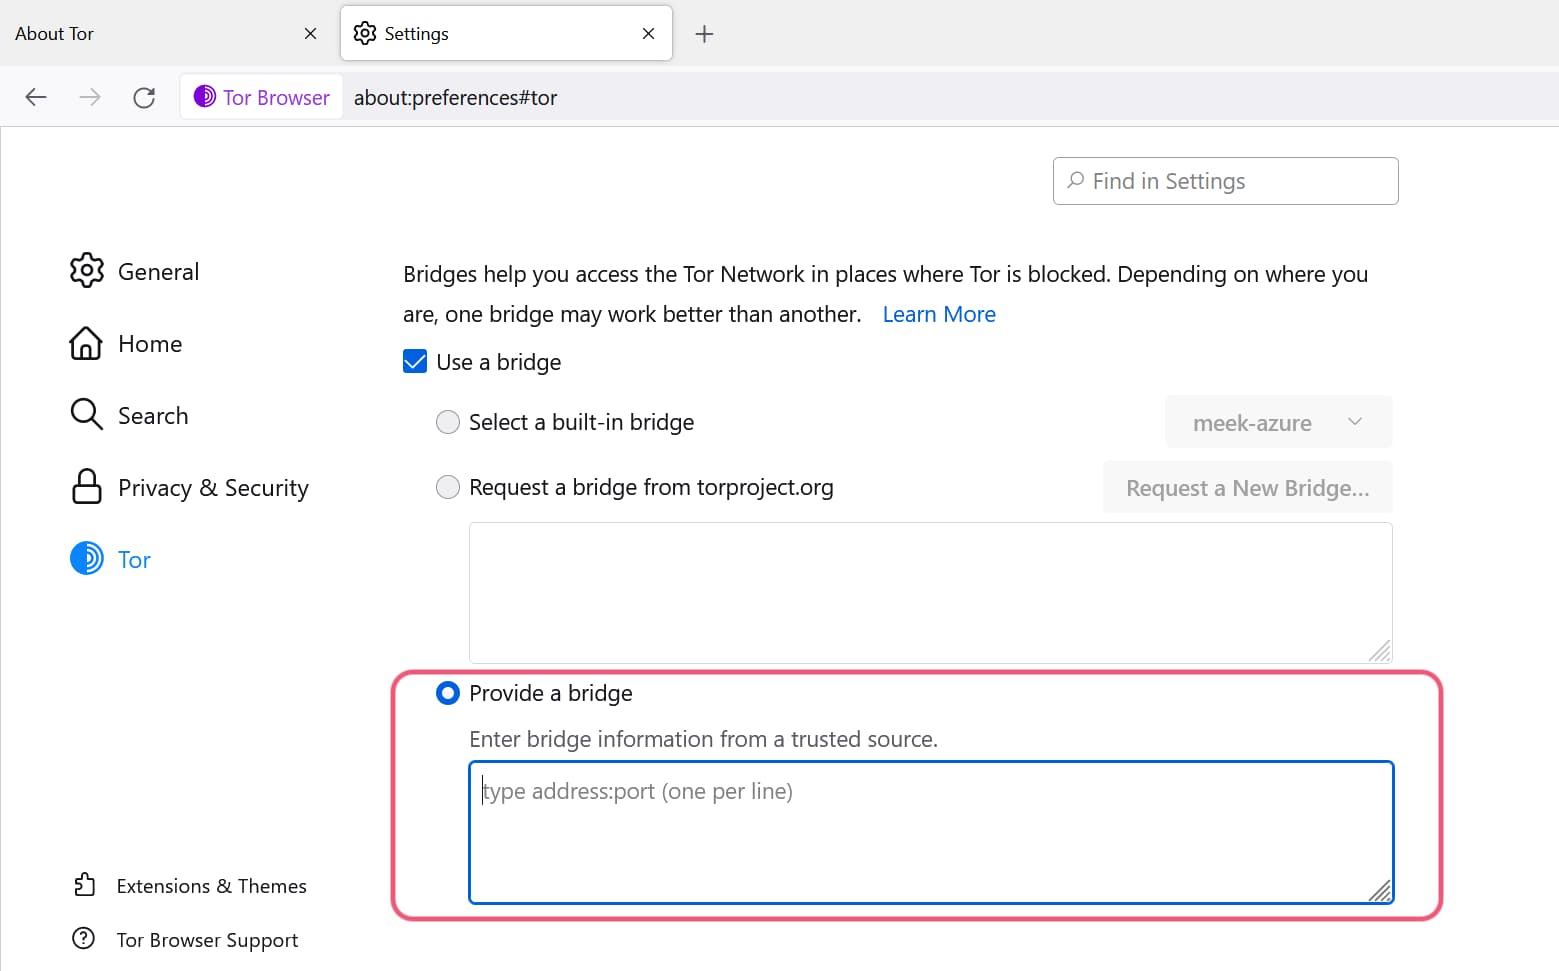Image resolution: width=1559 pixels, height=971 pixels.
Task: Select the Provide a bridge radio button
Action: pos(448,693)
